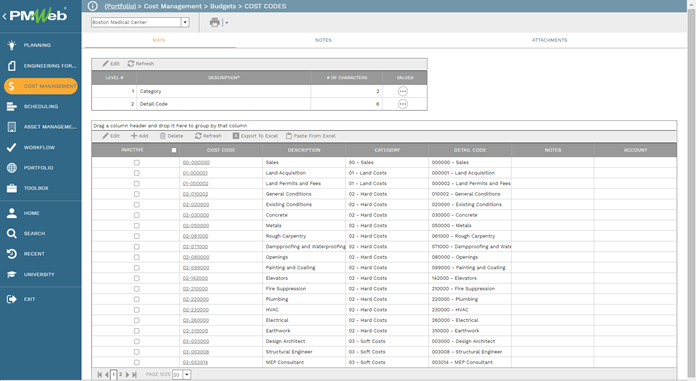Switch to the Notes tab
Screen dimensions: 696x381
coord(323,40)
